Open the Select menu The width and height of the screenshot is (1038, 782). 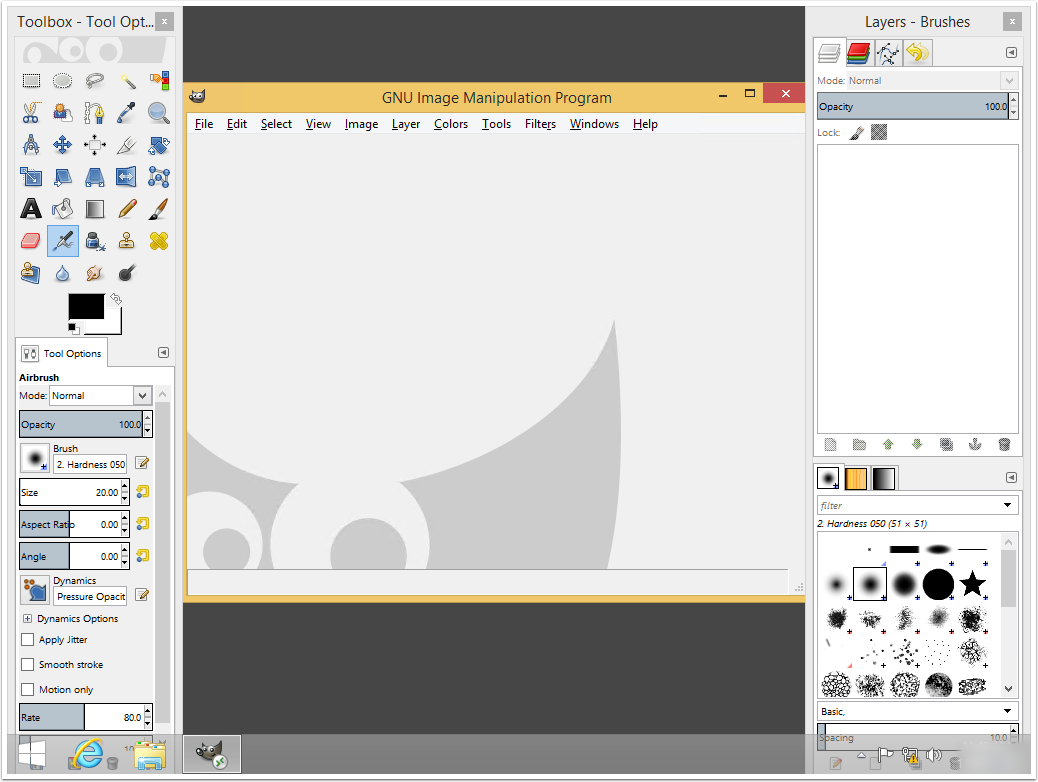tap(276, 124)
